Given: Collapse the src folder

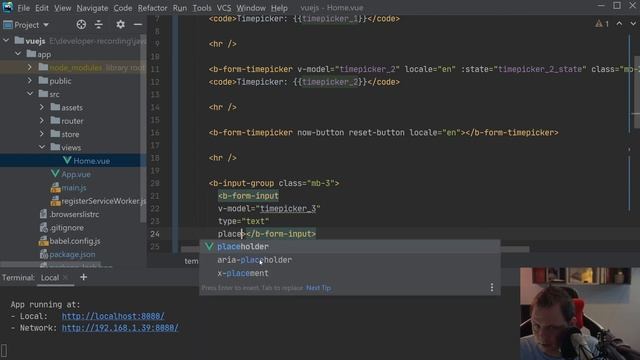Looking at the screenshot, I should (30, 94).
